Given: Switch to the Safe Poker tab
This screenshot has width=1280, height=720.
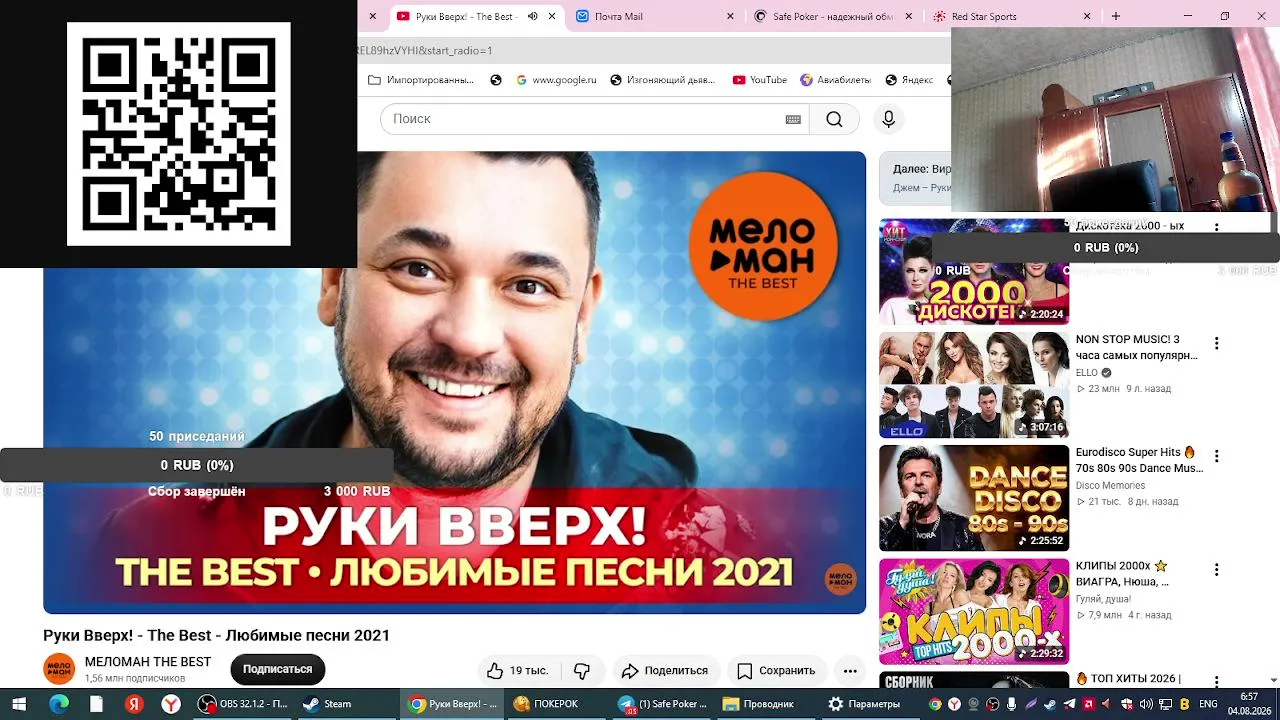Looking at the screenshot, I should (833, 16).
